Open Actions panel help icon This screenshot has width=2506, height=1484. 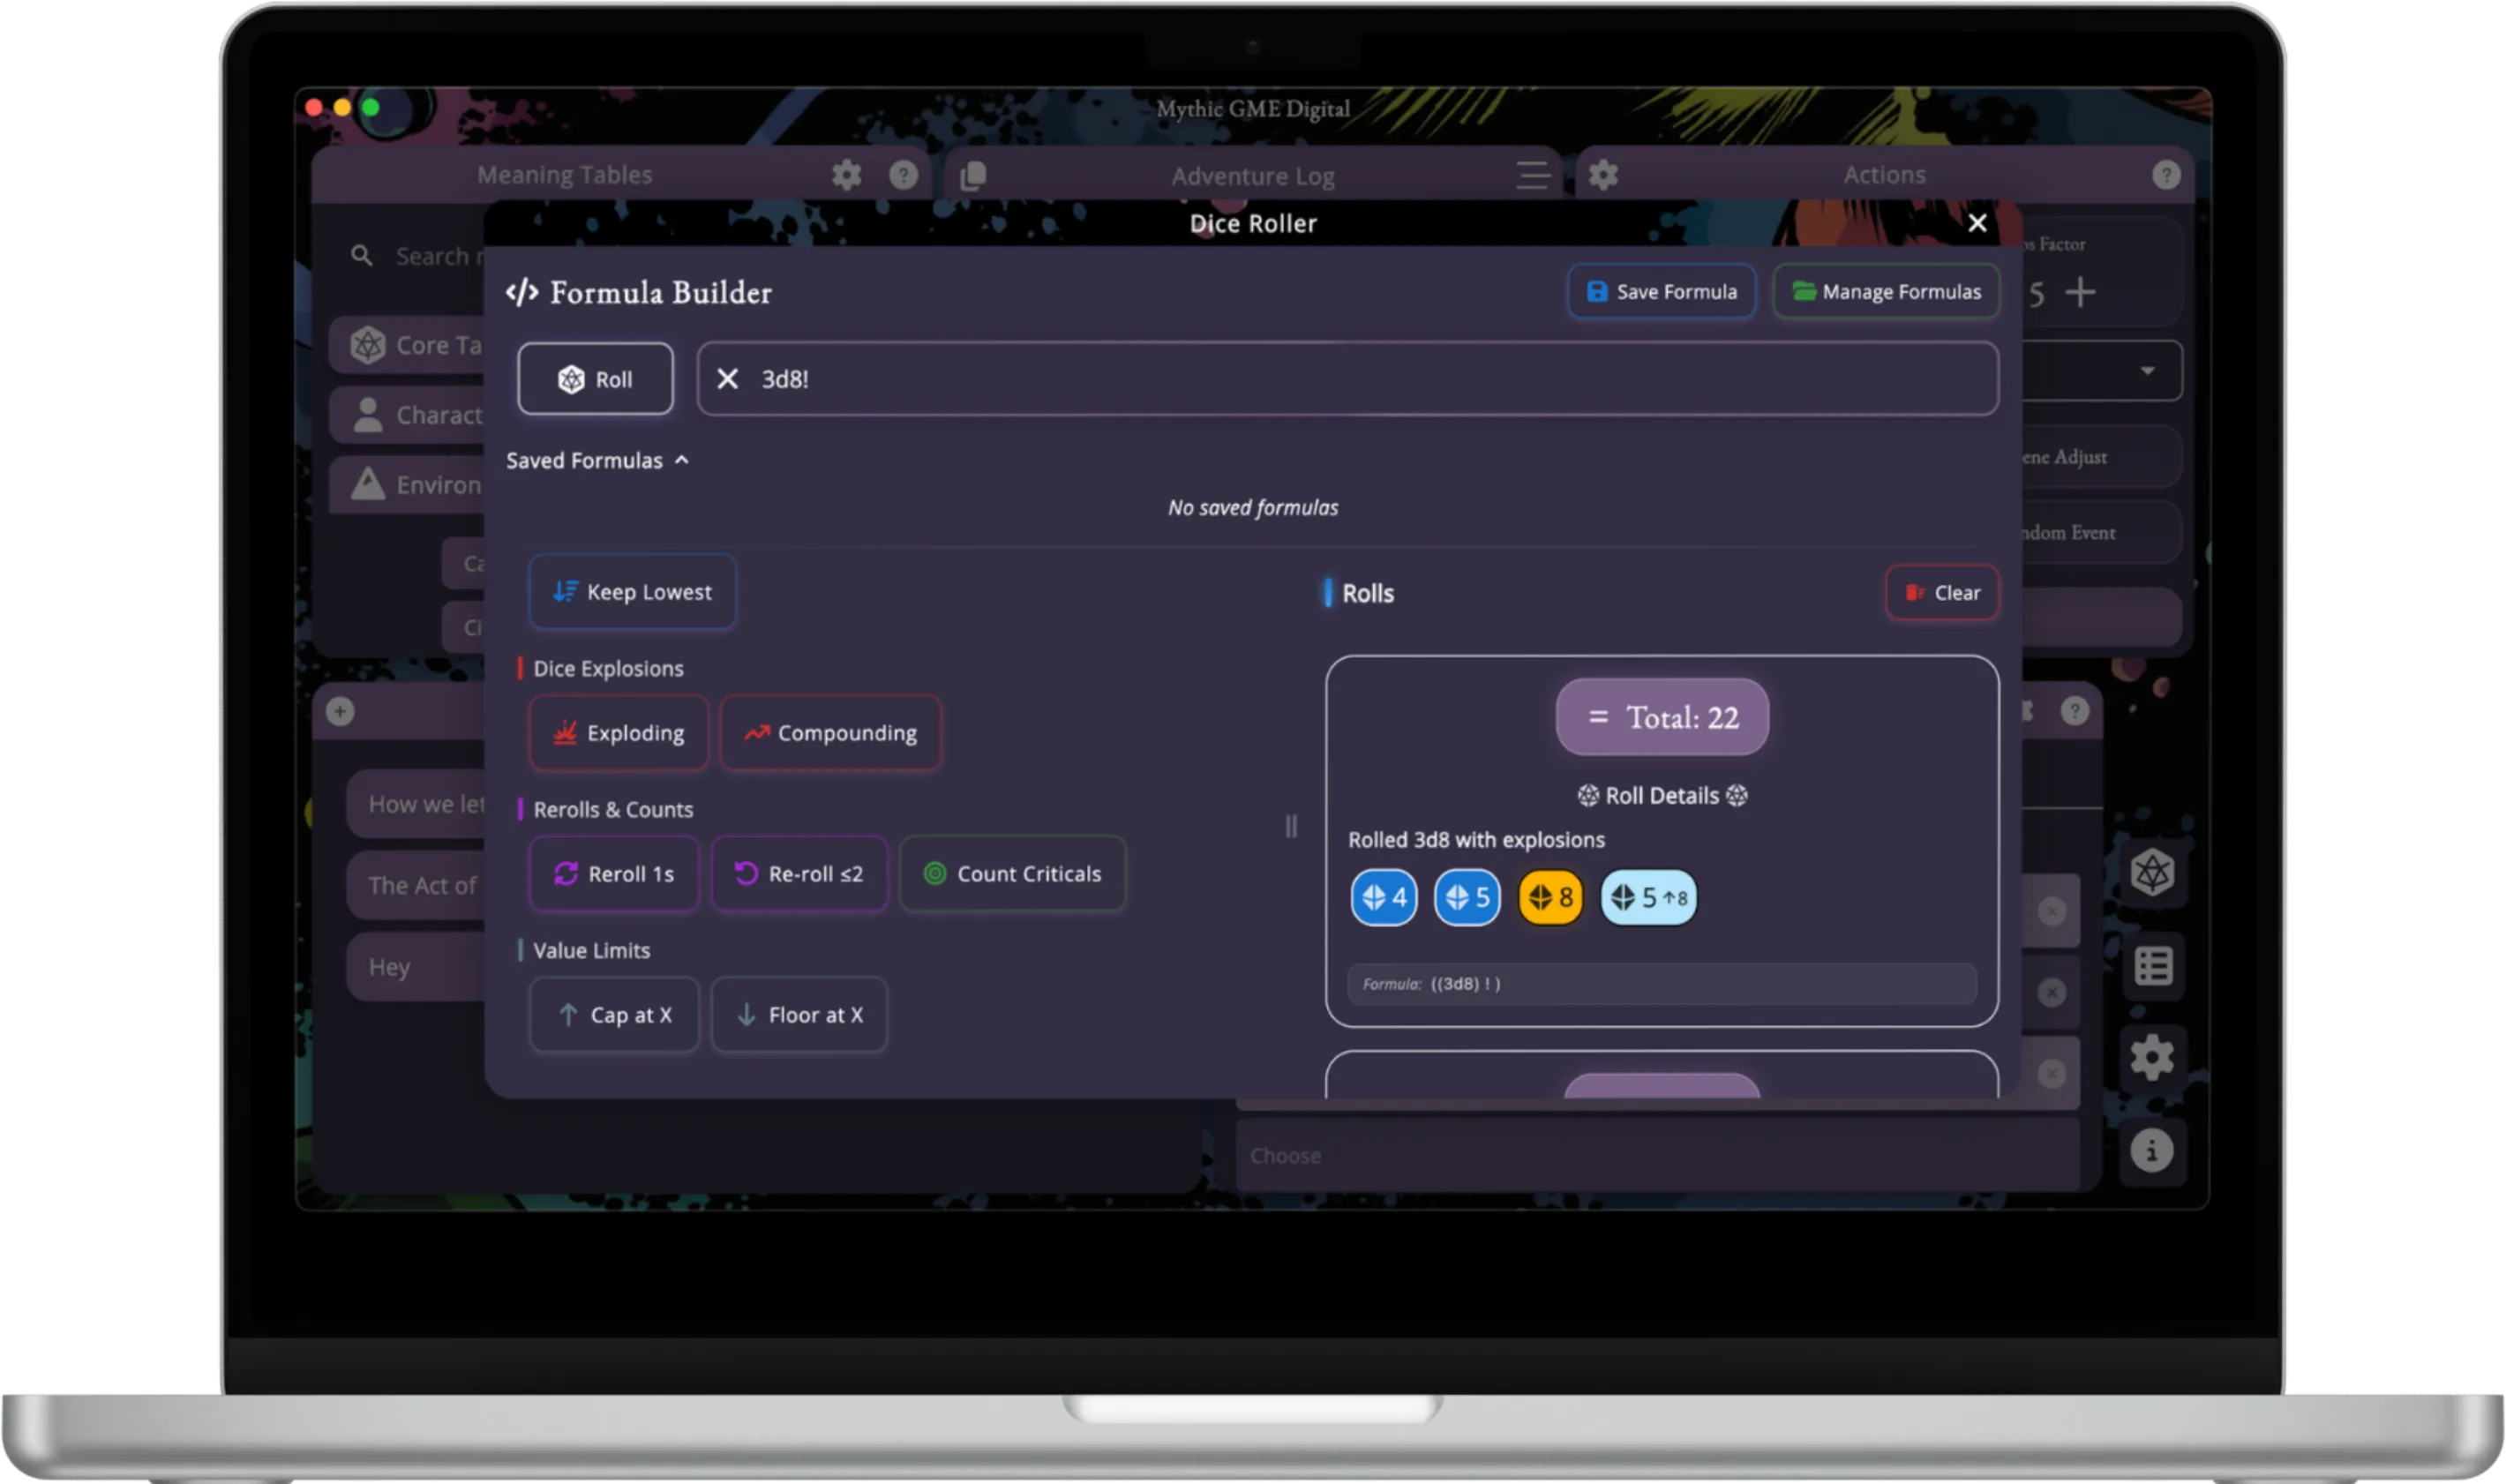(x=2166, y=175)
